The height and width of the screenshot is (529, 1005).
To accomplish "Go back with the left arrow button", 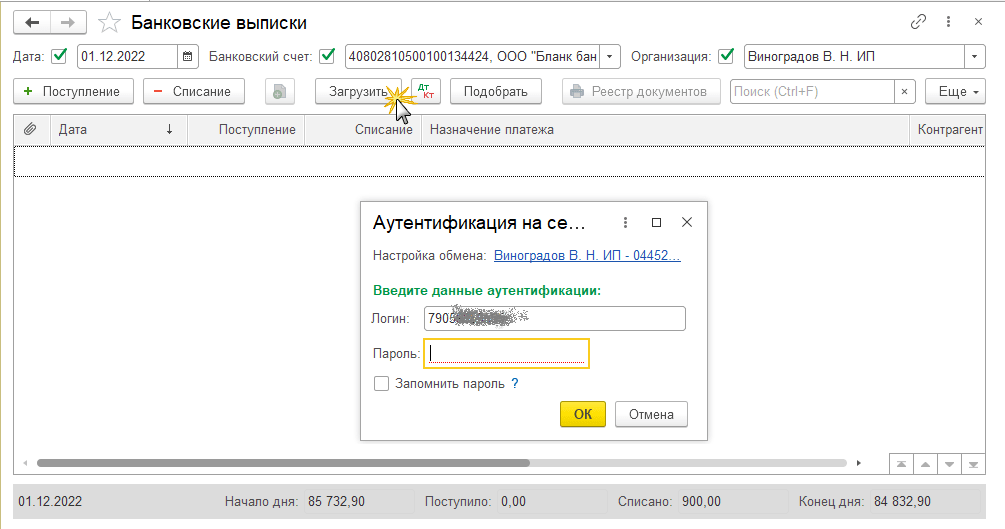I will [32, 23].
